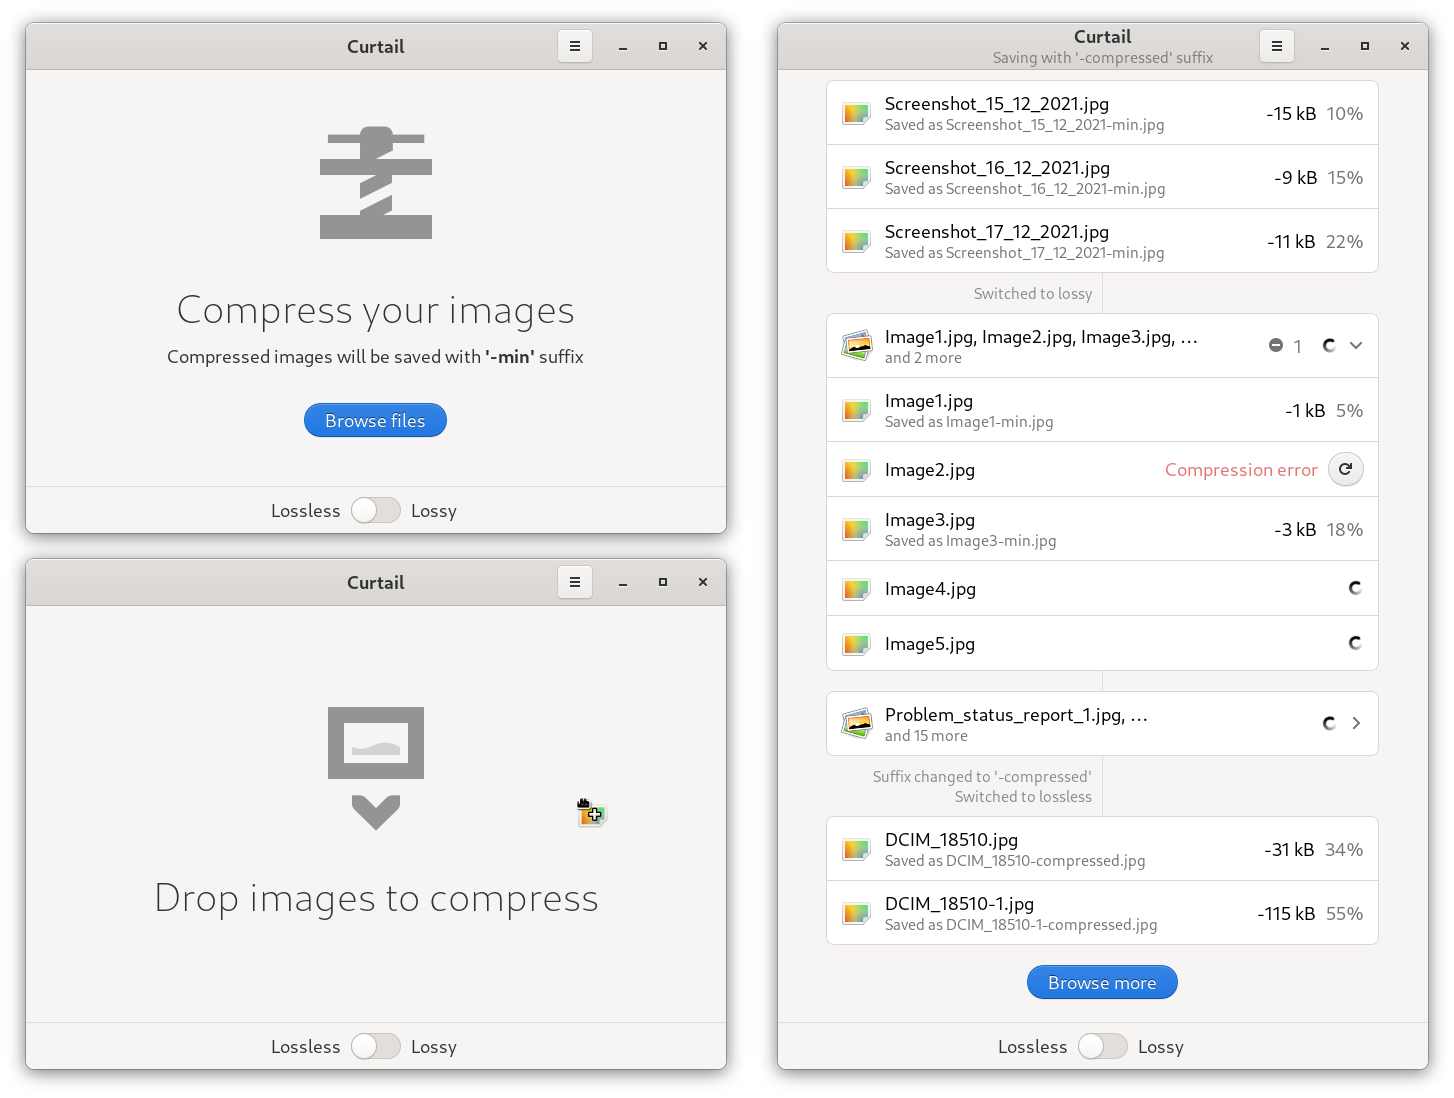Viewport: 1454px width, 1098px height.
Task: Click the large compress press icon
Action: coord(376,183)
